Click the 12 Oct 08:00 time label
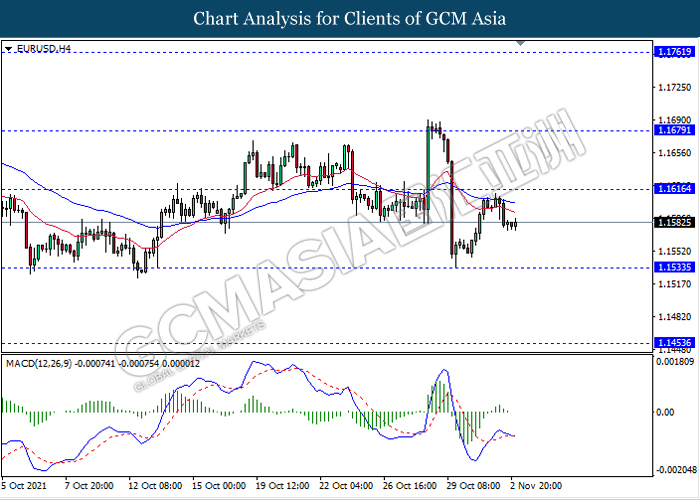The image size is (700, 500). 154,486
